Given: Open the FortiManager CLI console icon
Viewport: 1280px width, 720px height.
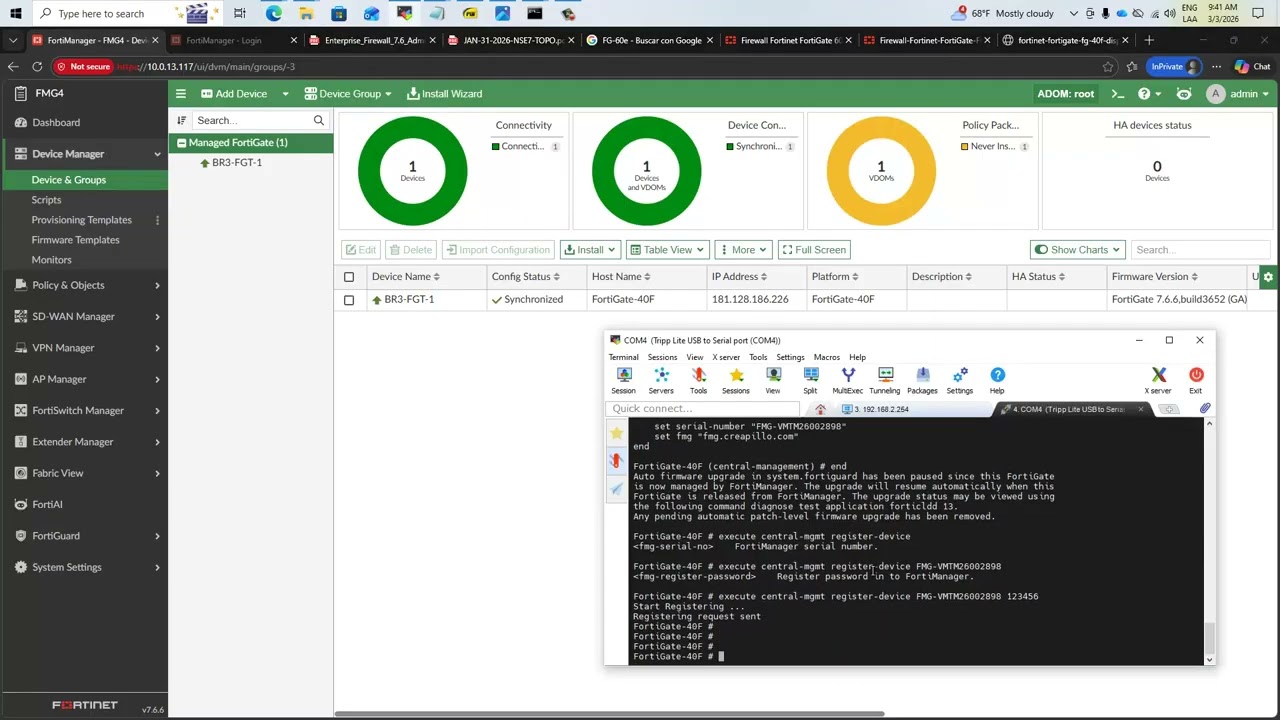Looking at the screenshot, I should click(x=1118, y=94).
